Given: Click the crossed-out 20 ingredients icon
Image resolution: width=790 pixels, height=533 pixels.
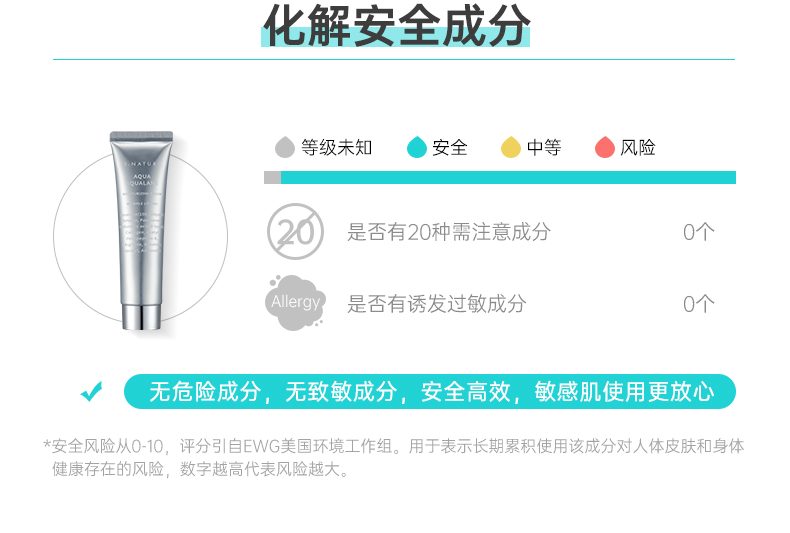Looking at the screenshot, I should click(x=295, y=232).
